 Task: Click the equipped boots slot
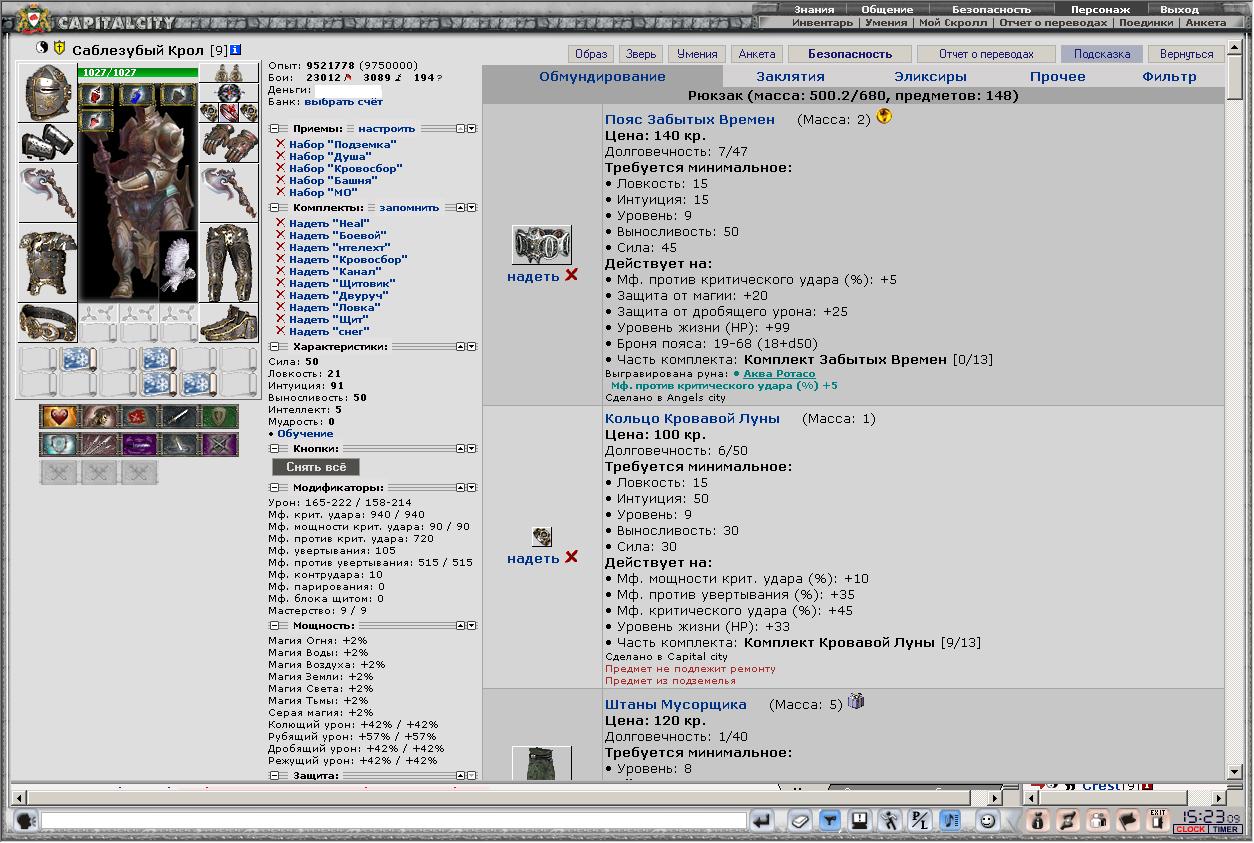point(229,322)
